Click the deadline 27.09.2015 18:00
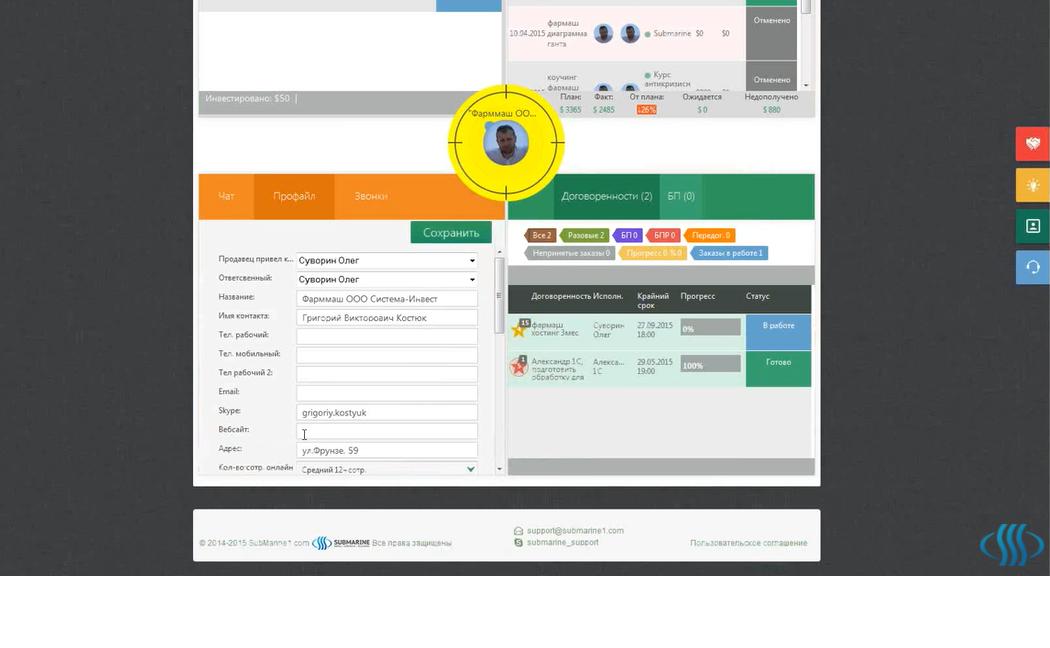Screen dimensions: 1050x648 654,329
